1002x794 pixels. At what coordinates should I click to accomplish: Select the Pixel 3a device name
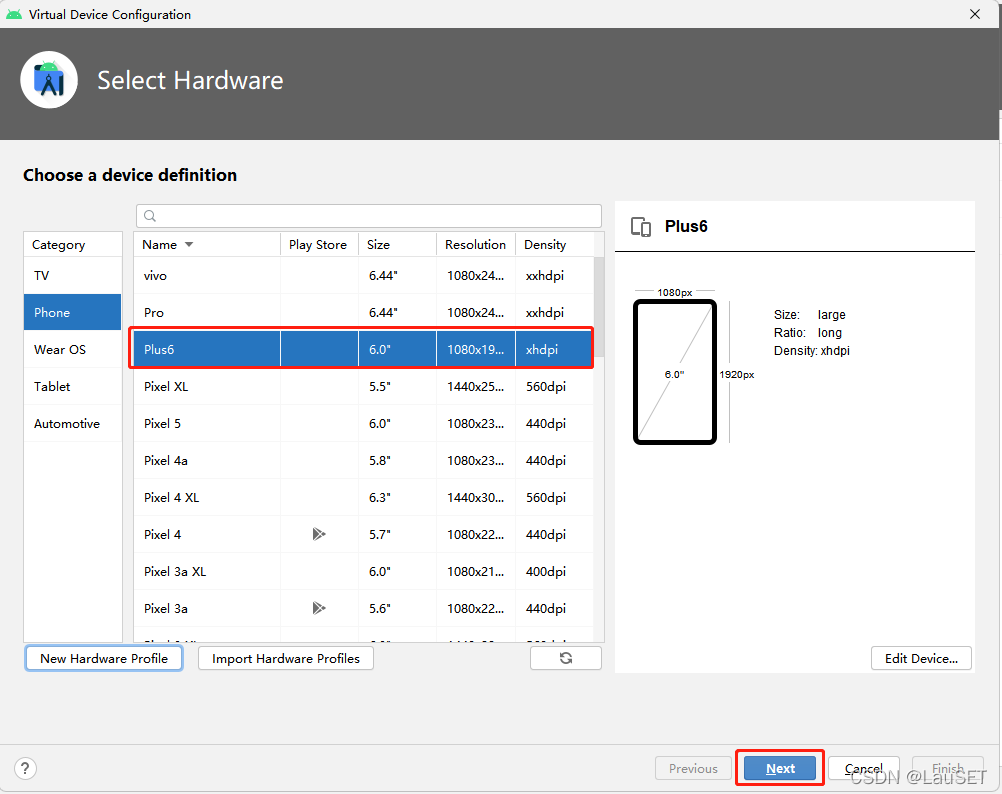[x=166, y=609]
